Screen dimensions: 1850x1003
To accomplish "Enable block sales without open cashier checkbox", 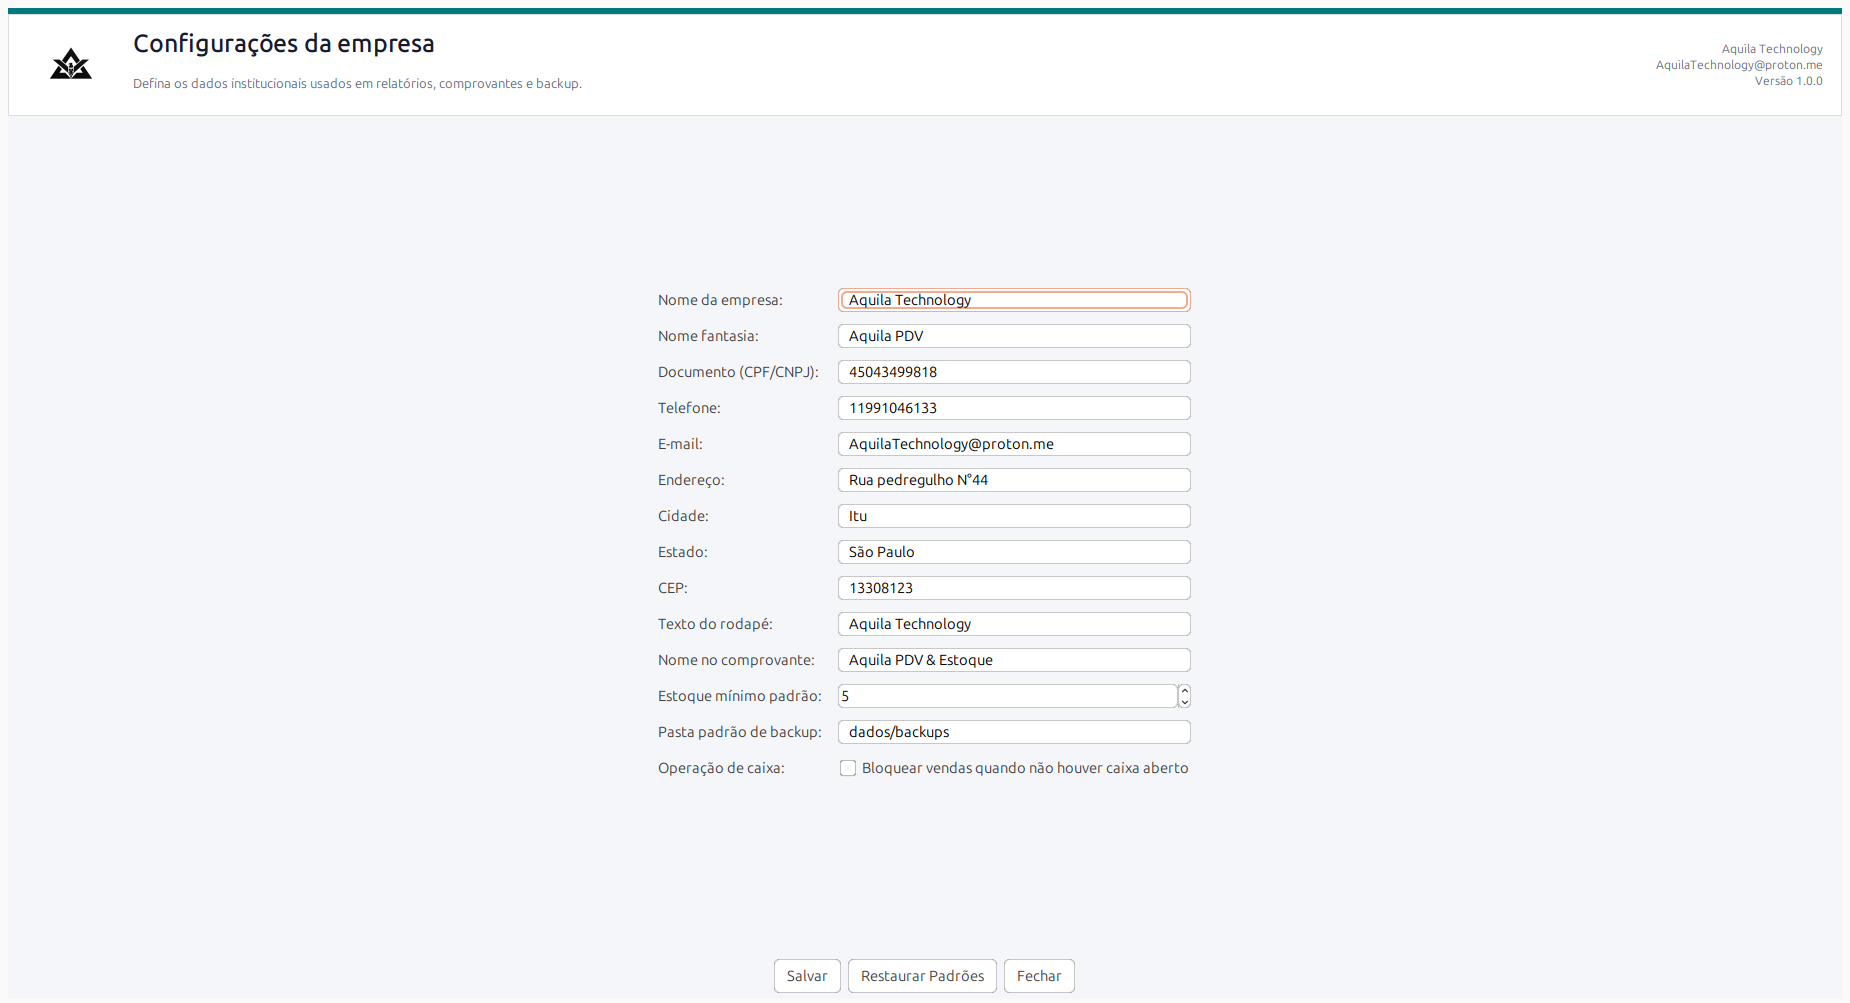I will (x=848, y=768).
